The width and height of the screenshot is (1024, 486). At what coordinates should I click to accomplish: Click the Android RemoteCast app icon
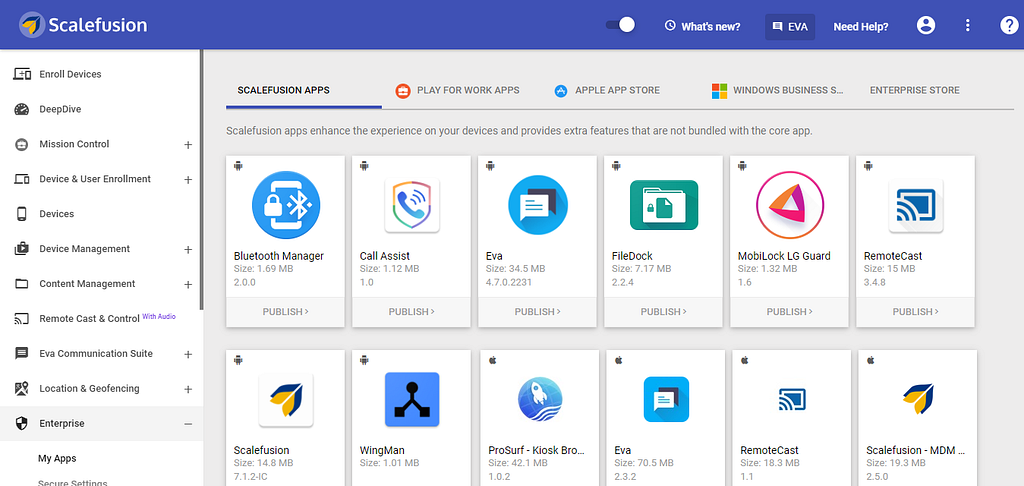916,205
